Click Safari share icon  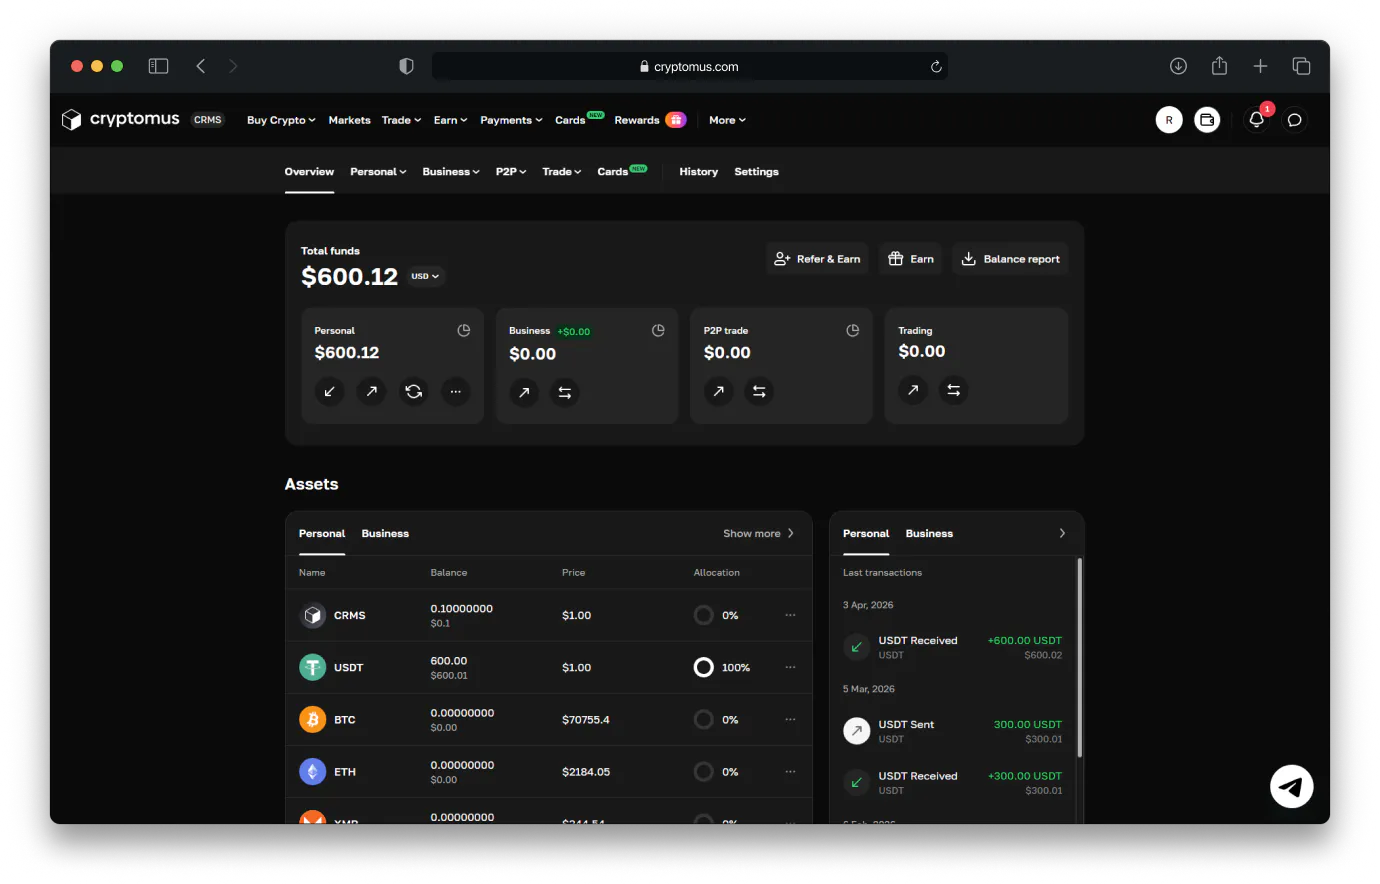pos(1219,66)
